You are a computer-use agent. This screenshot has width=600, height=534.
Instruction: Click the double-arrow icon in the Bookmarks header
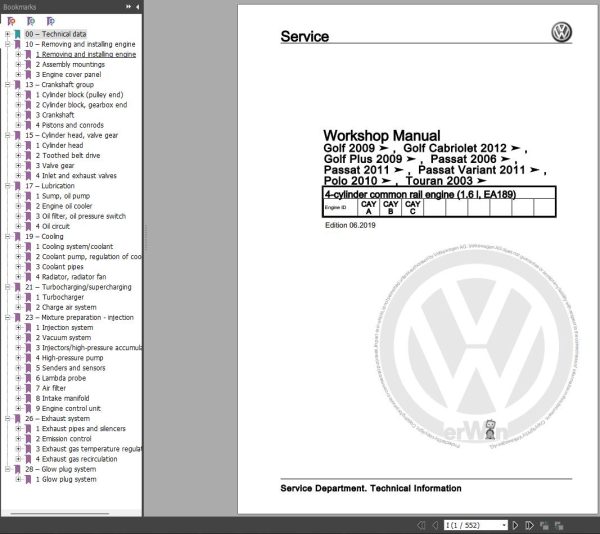click(x=128, y=7)
